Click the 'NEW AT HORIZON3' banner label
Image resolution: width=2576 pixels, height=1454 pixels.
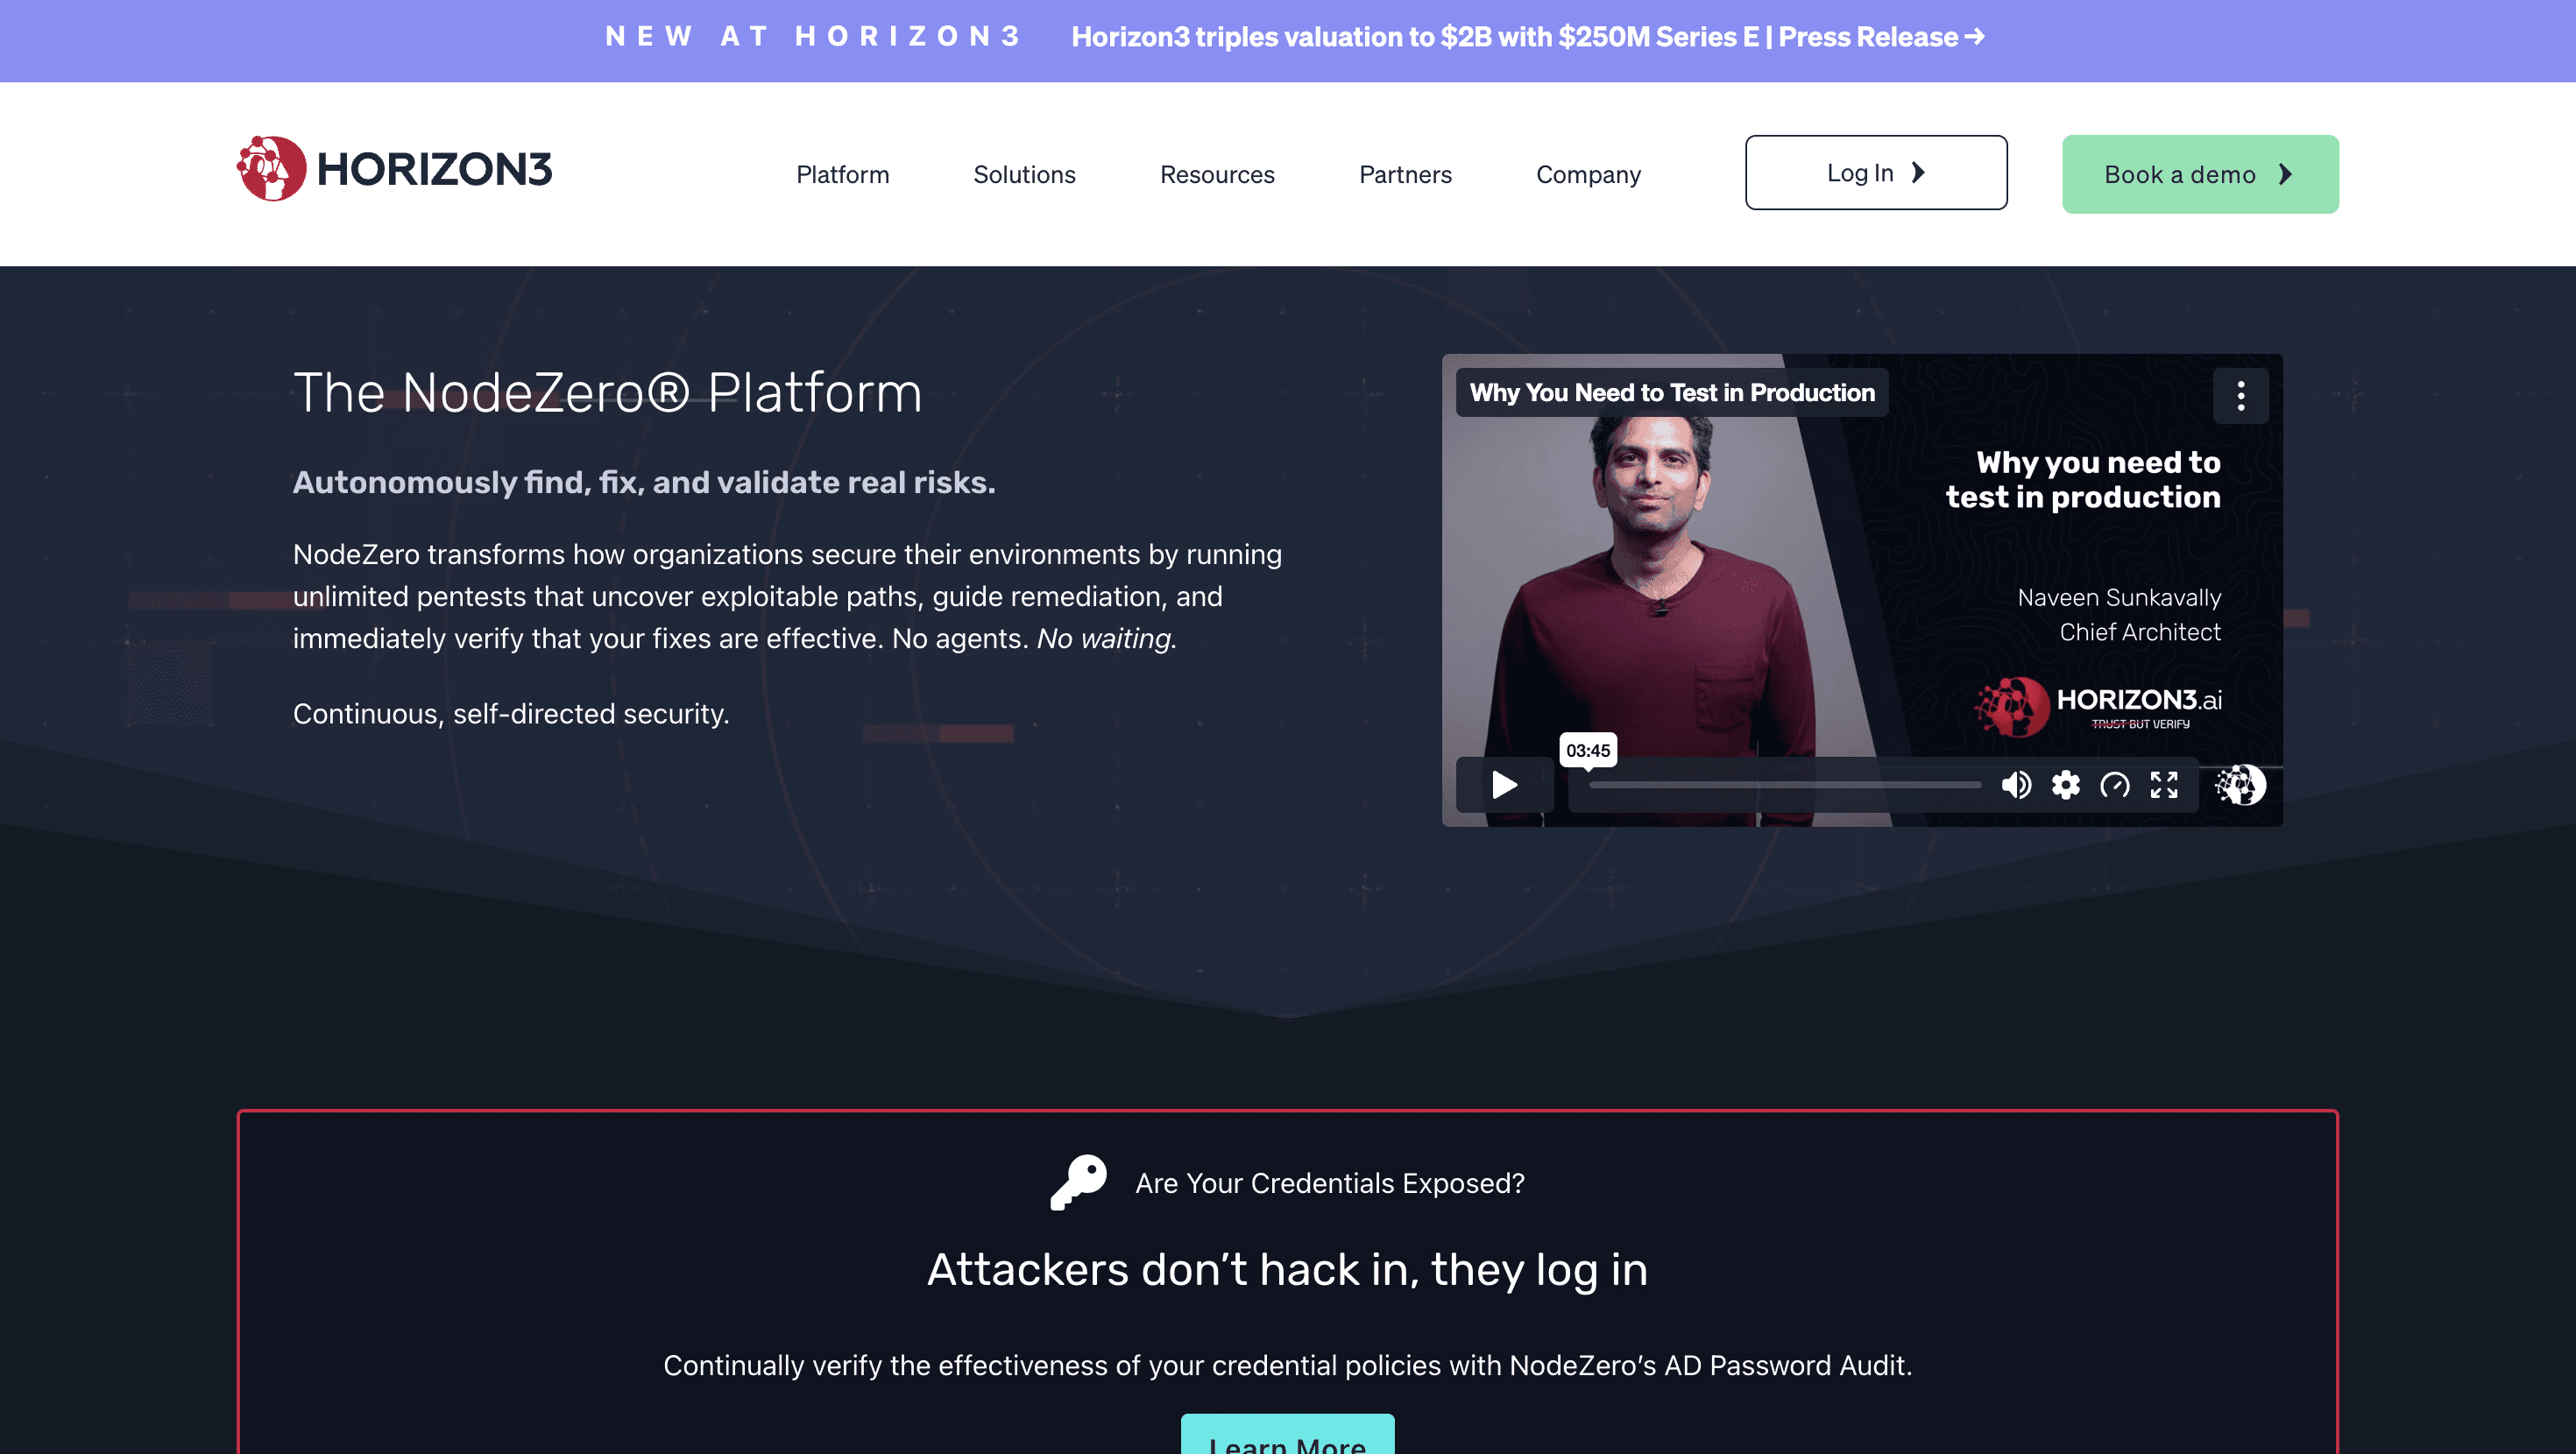pyautogui.click(x=813, y=37)
